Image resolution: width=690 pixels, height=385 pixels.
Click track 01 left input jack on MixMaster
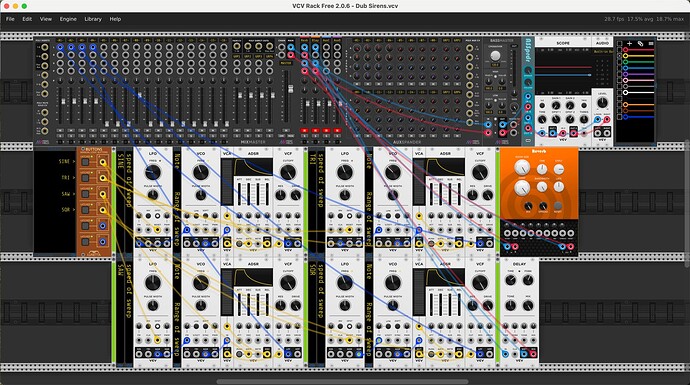[x=60, y=47]
